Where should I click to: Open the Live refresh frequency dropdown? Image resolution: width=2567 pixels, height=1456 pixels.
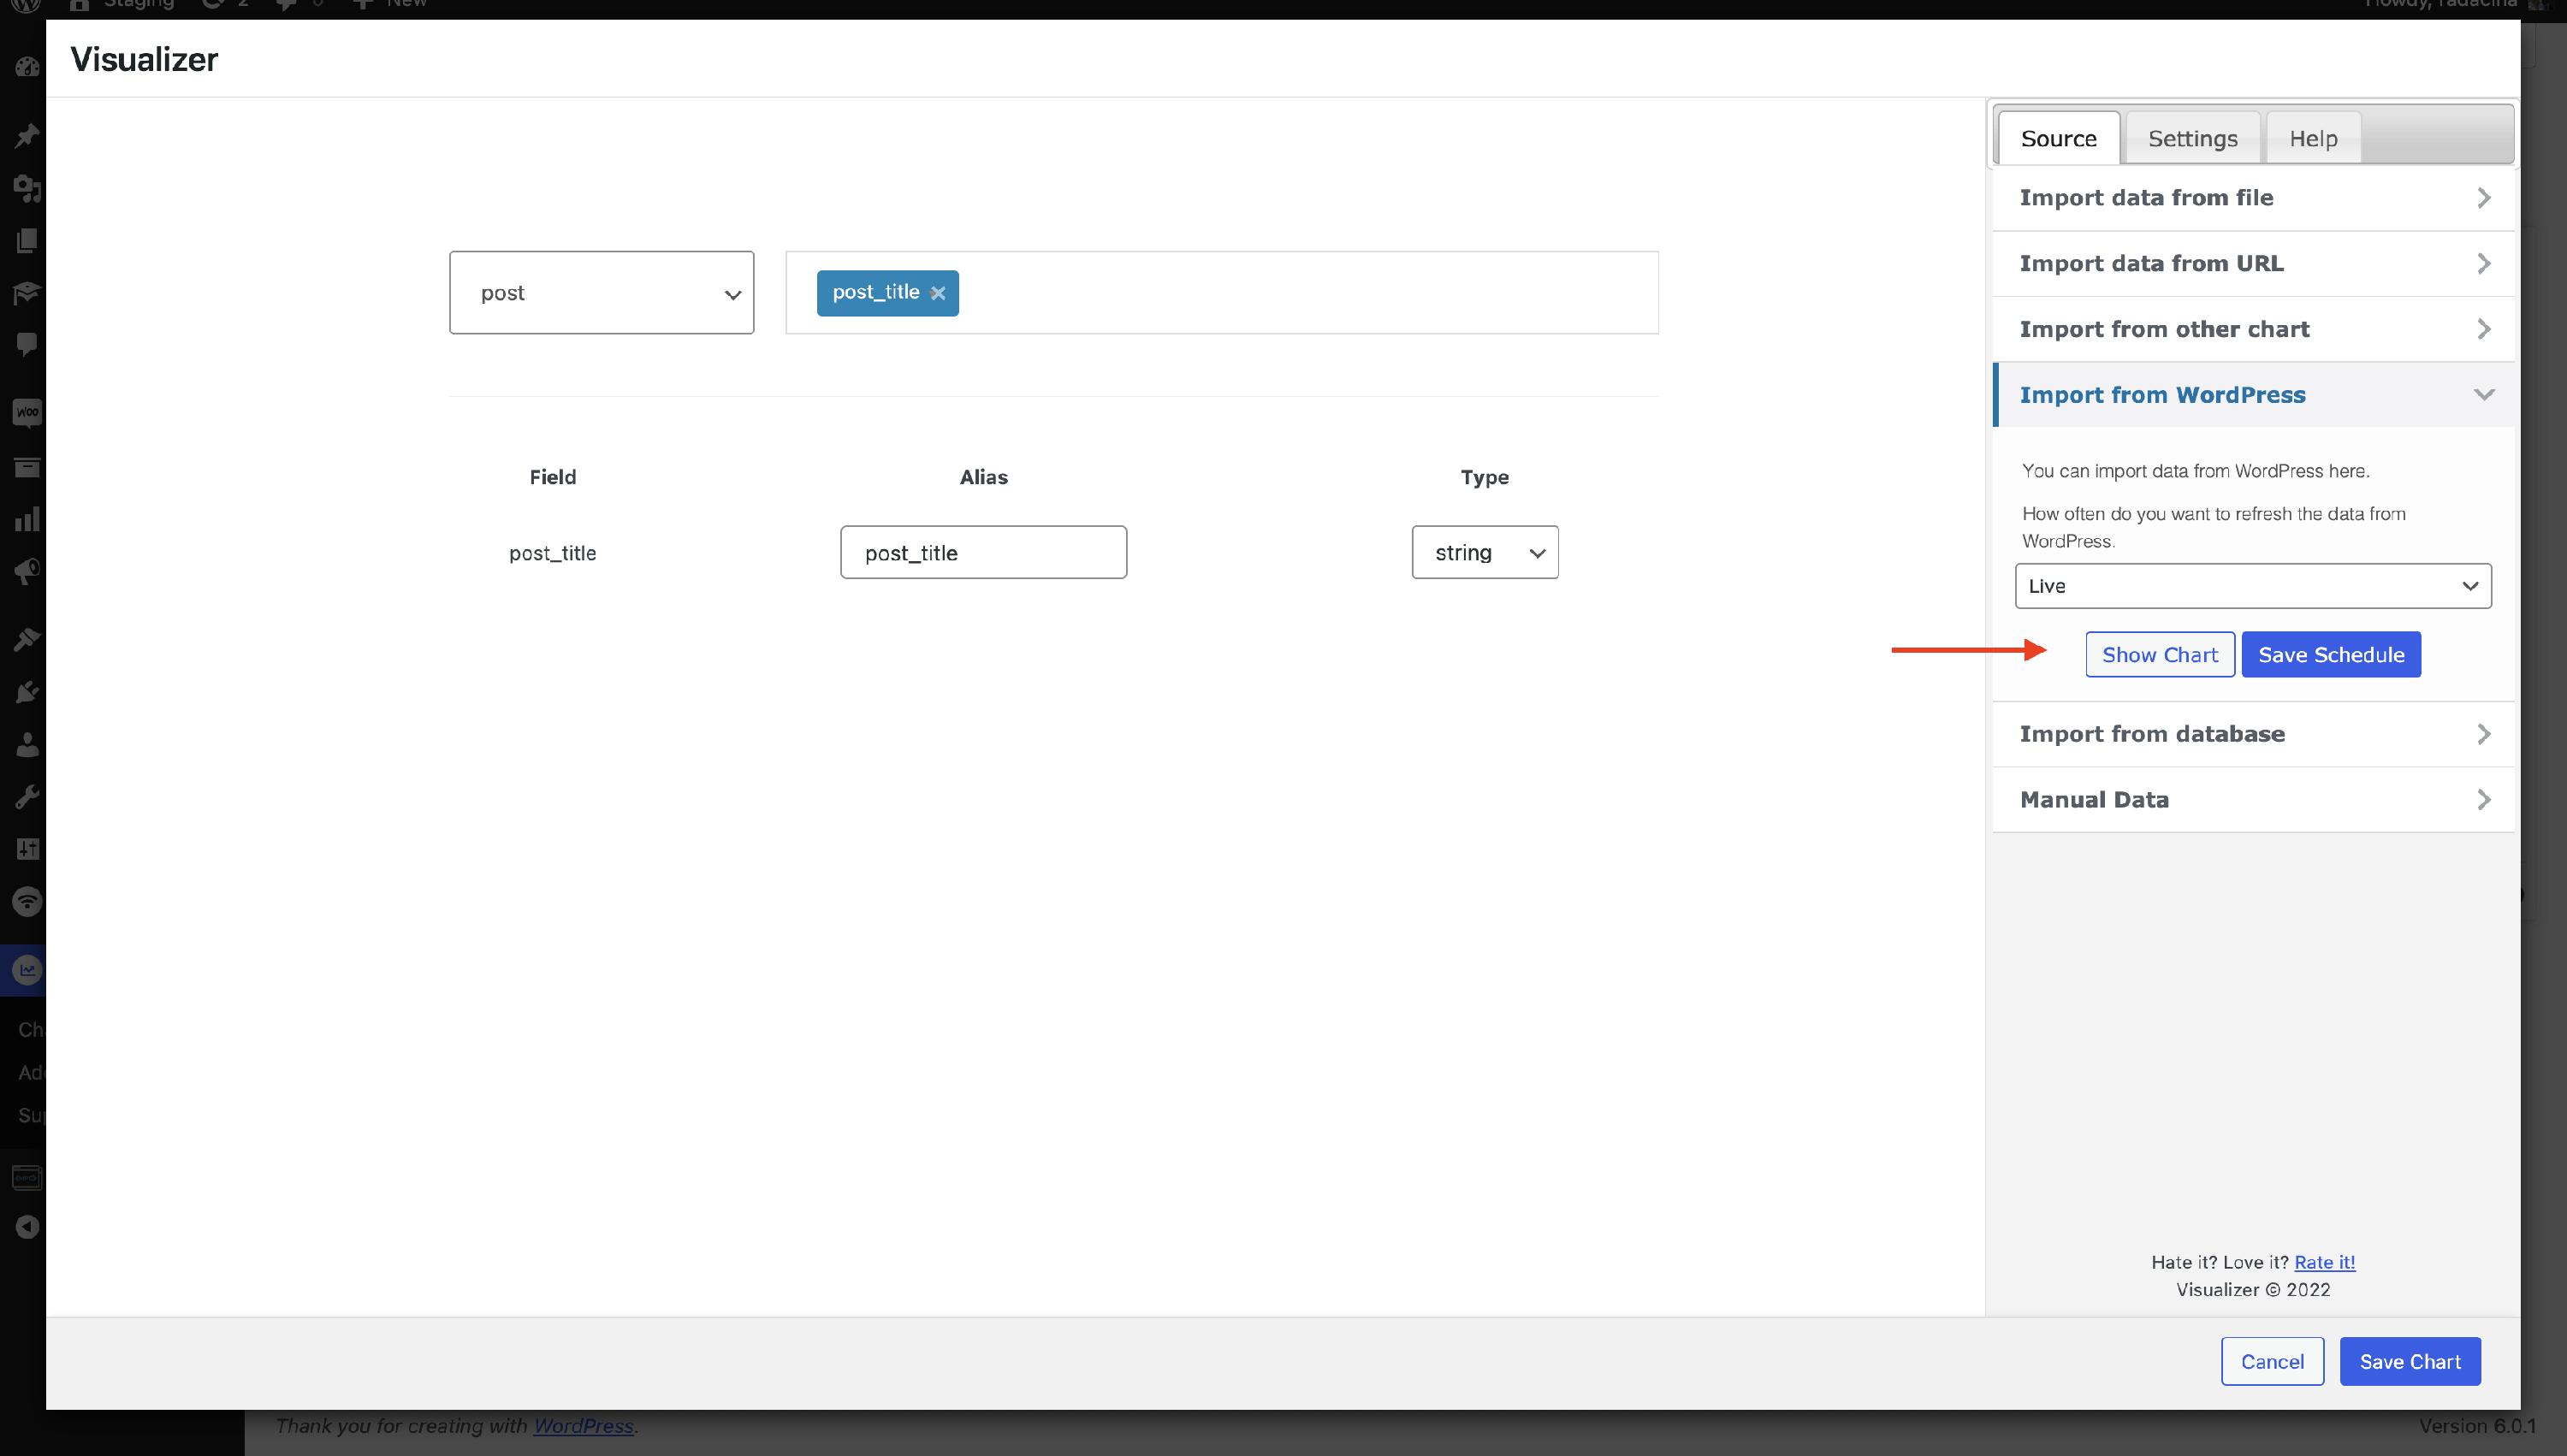(x=2252, y=586)
